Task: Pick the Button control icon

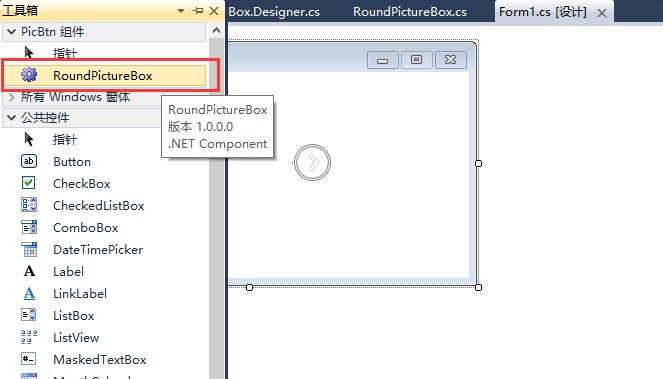Action: (x=29, y=161)
